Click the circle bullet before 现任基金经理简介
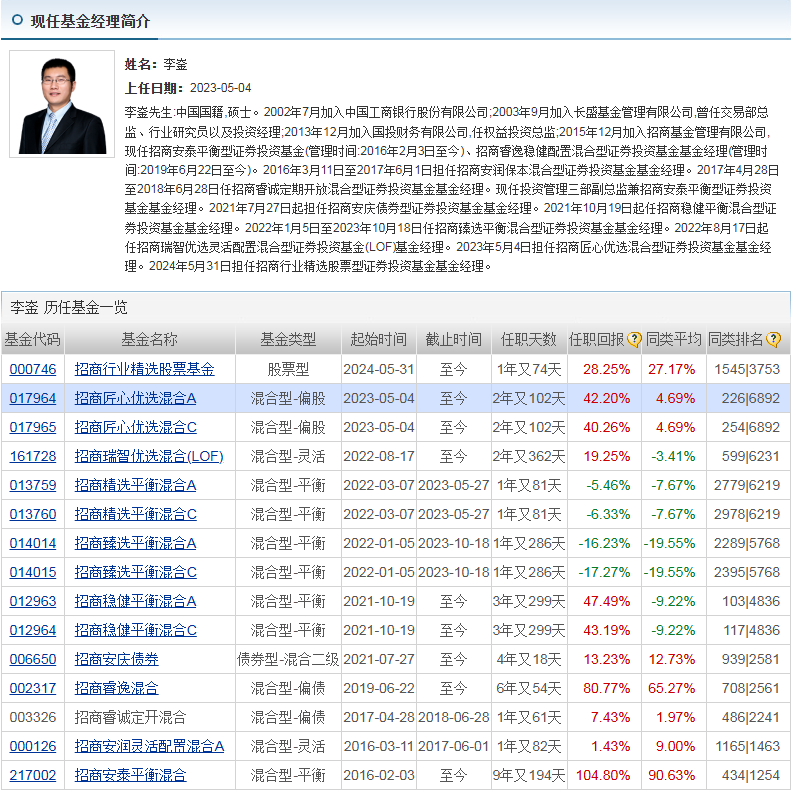The image size is (797, 802). click(17, 20)
